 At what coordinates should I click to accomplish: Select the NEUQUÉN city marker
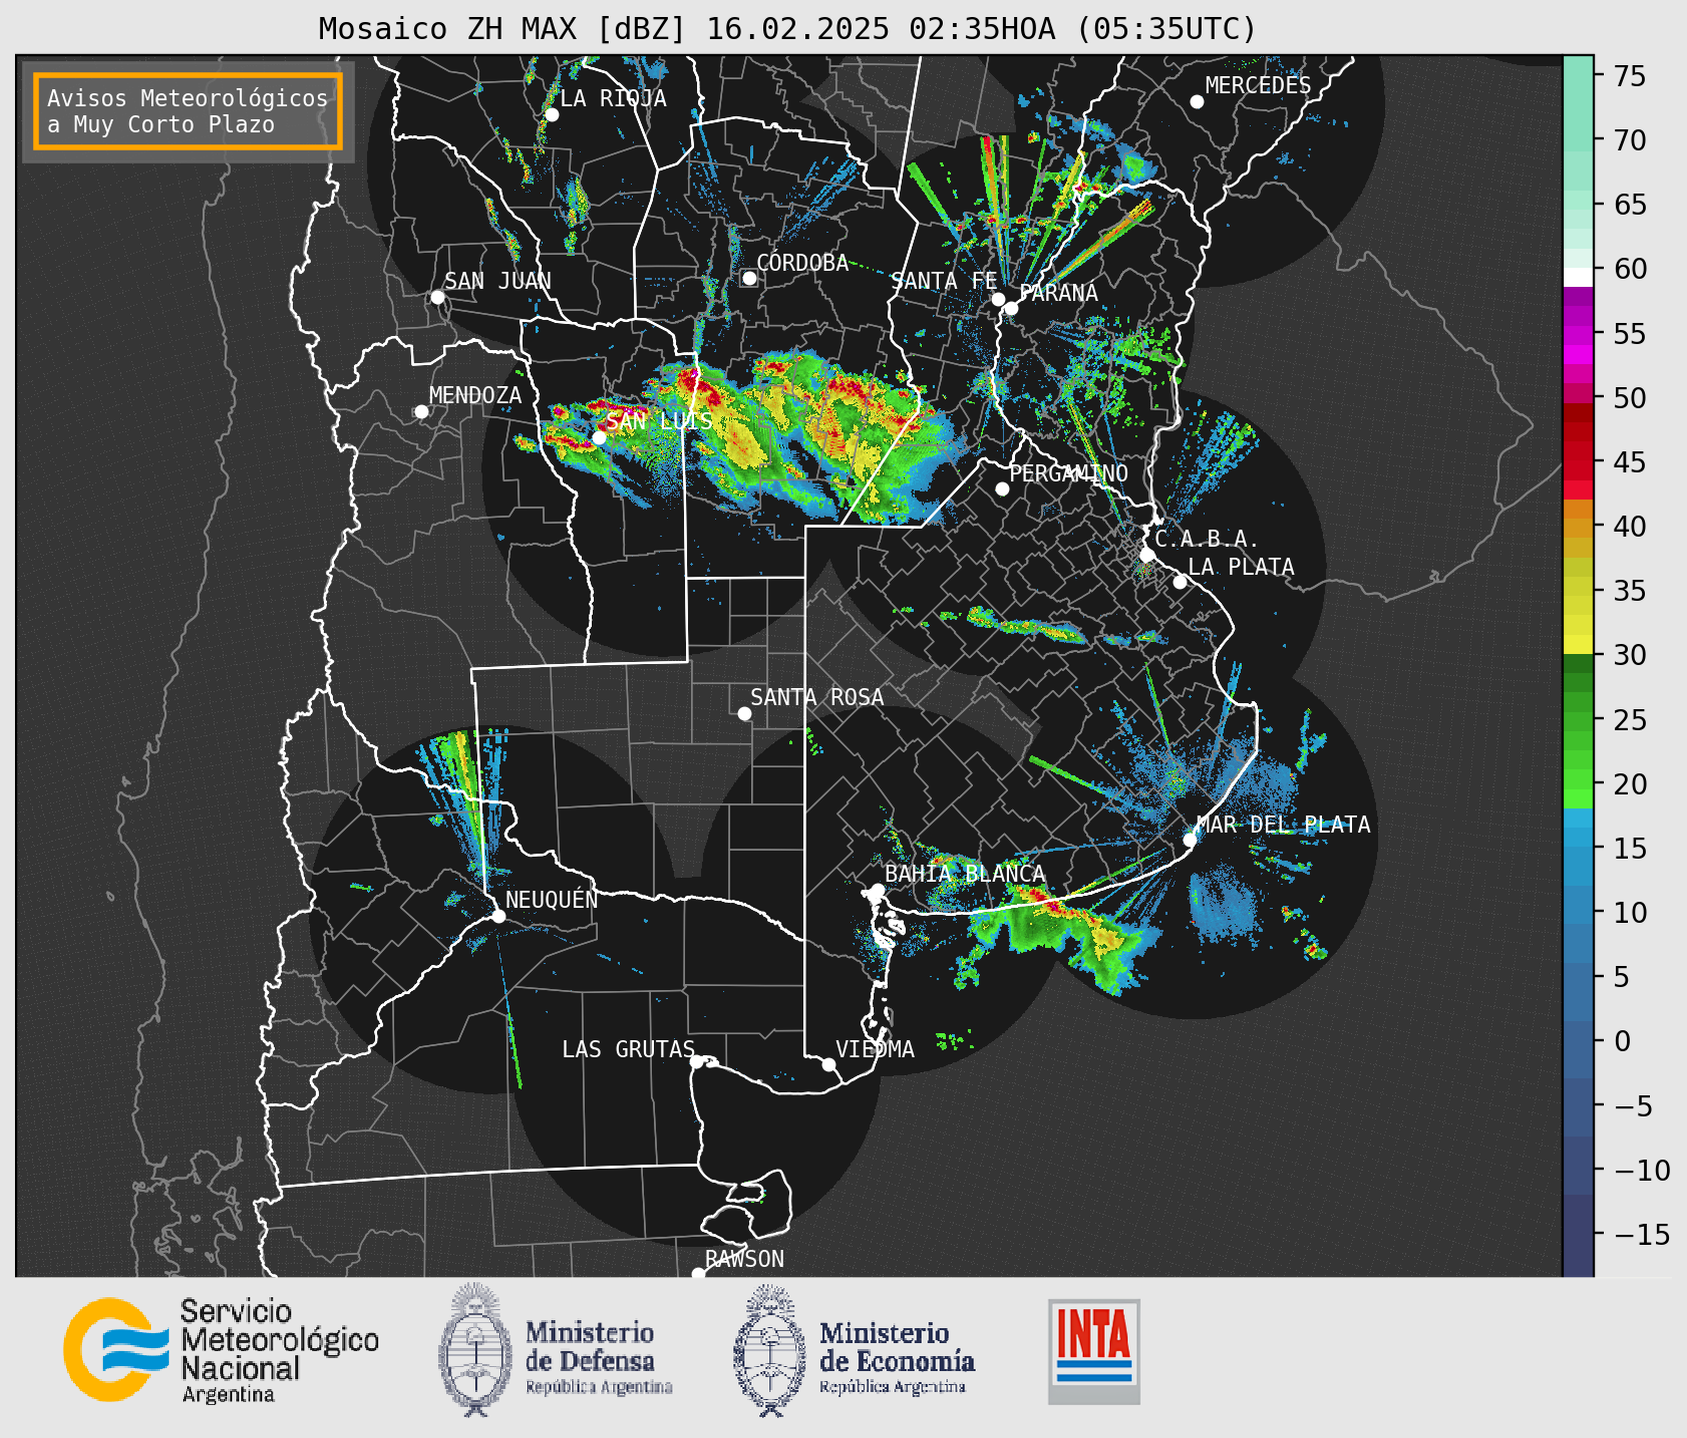[x=498, y=916]
